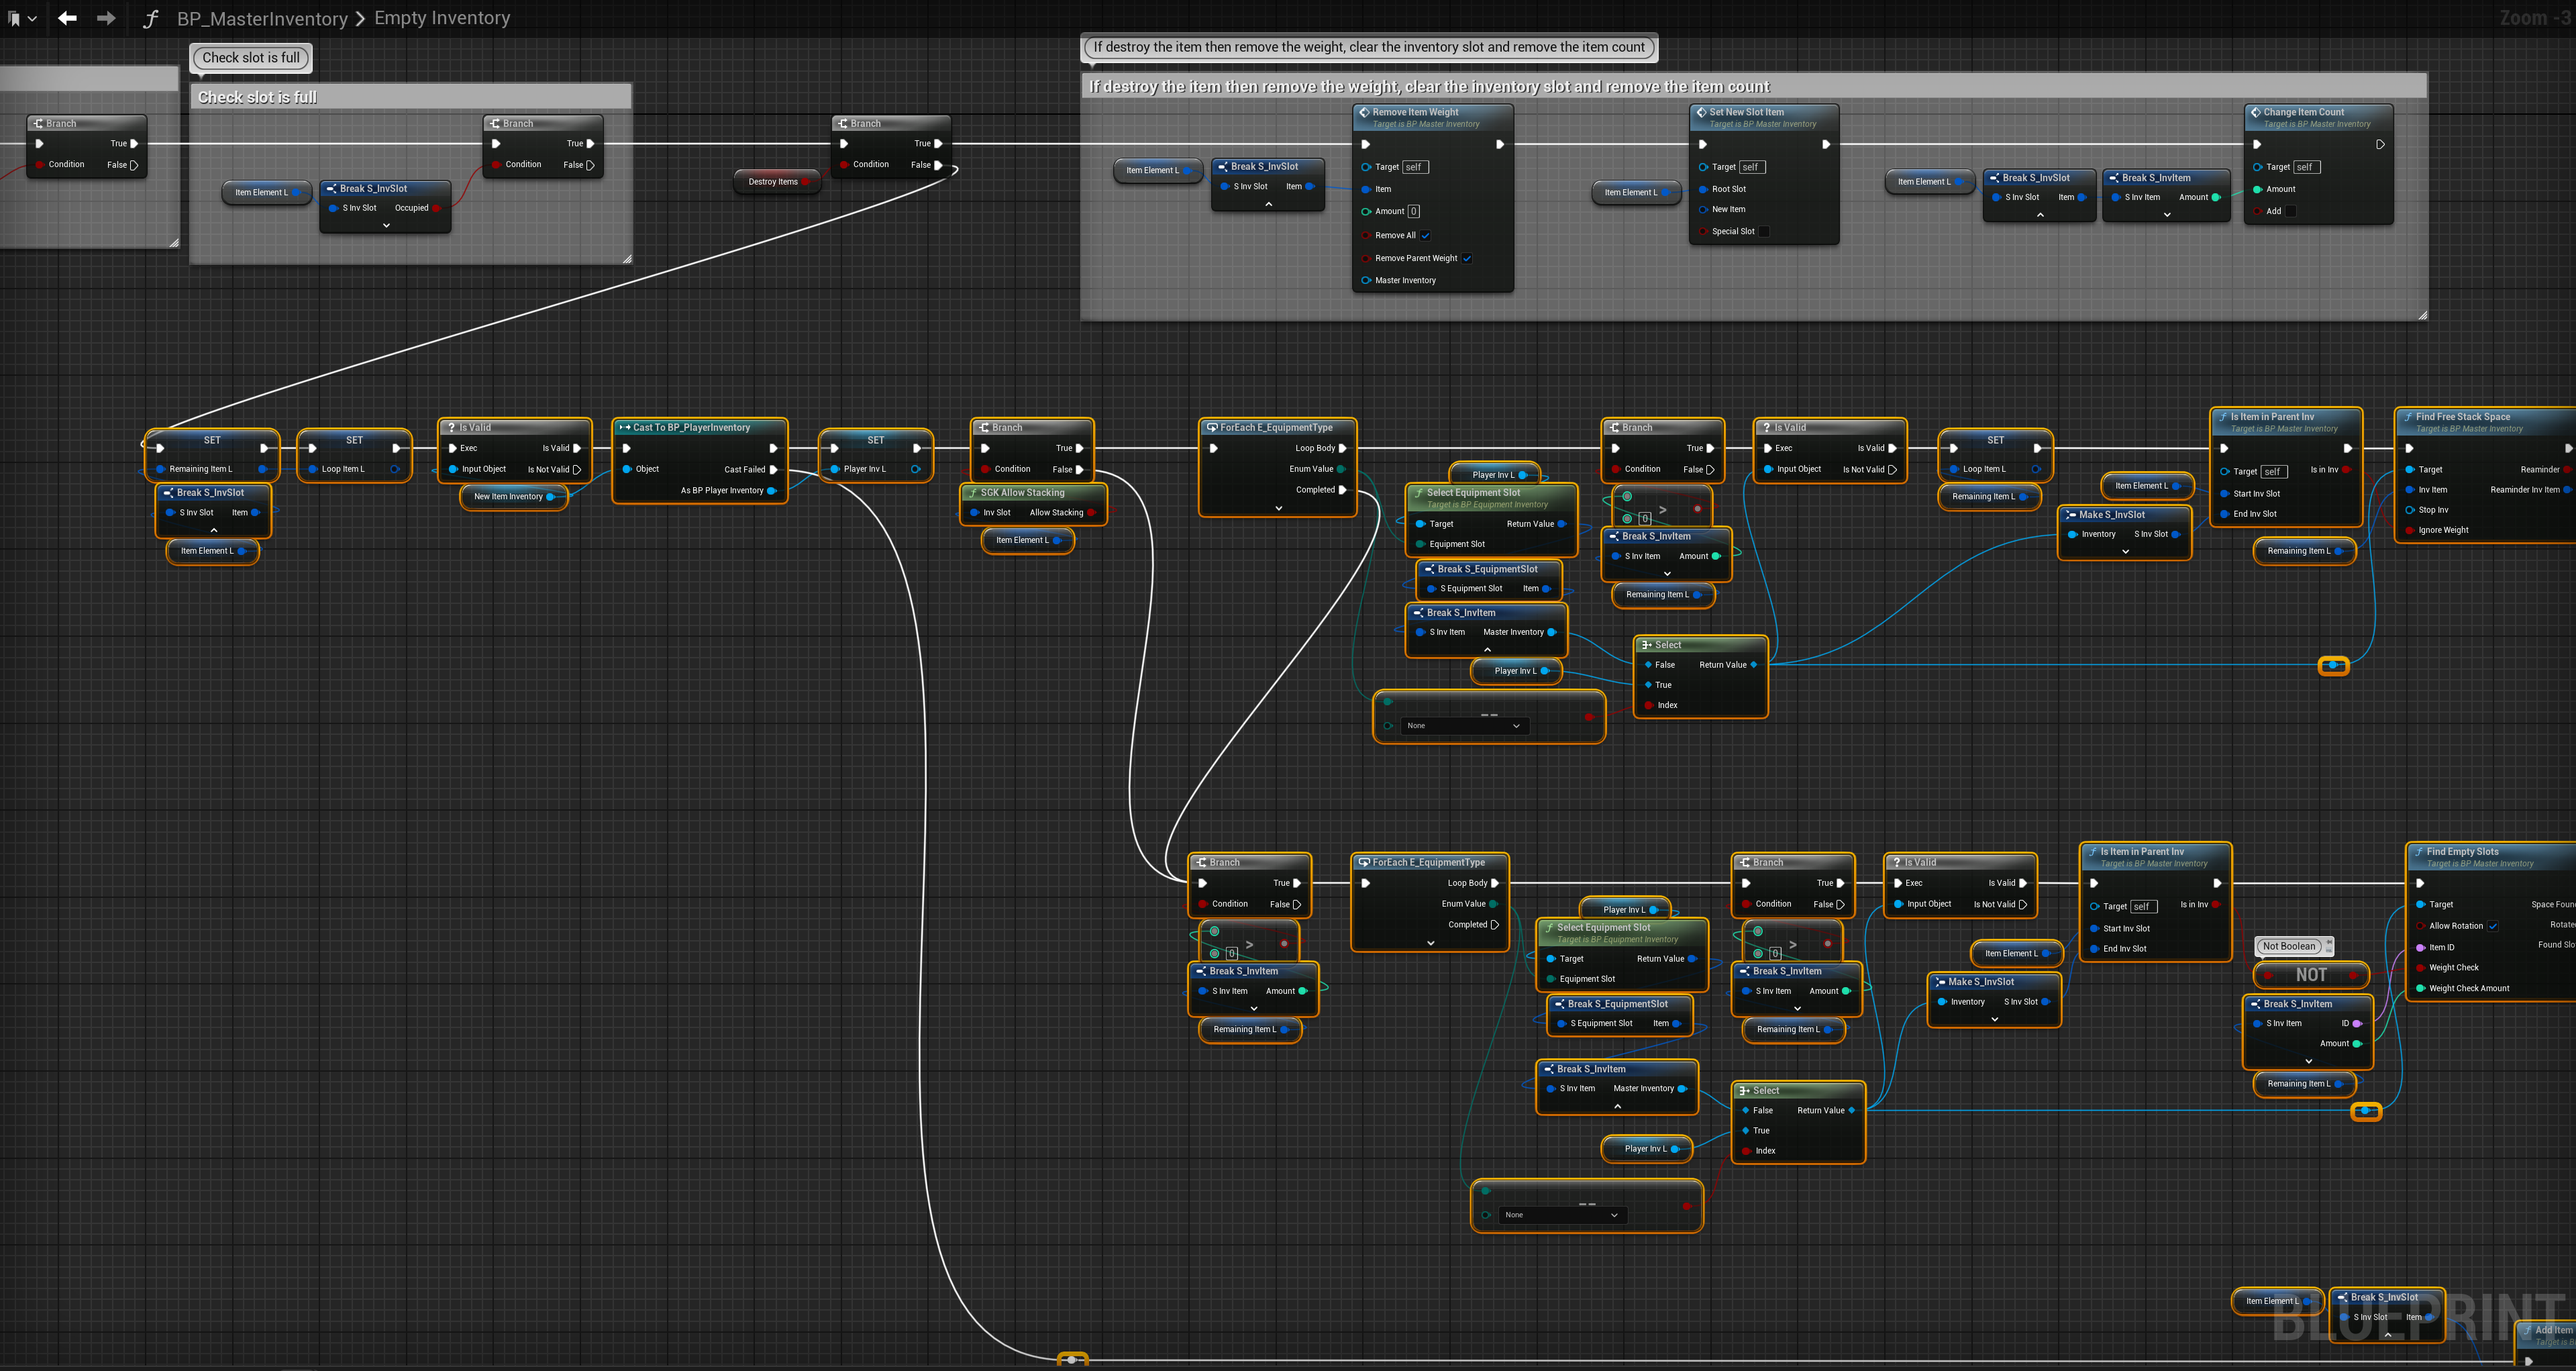This screenshot has width=2576, height=1371.
Task: Click the Check slot is full comment bubble
Action: point(251,58)
